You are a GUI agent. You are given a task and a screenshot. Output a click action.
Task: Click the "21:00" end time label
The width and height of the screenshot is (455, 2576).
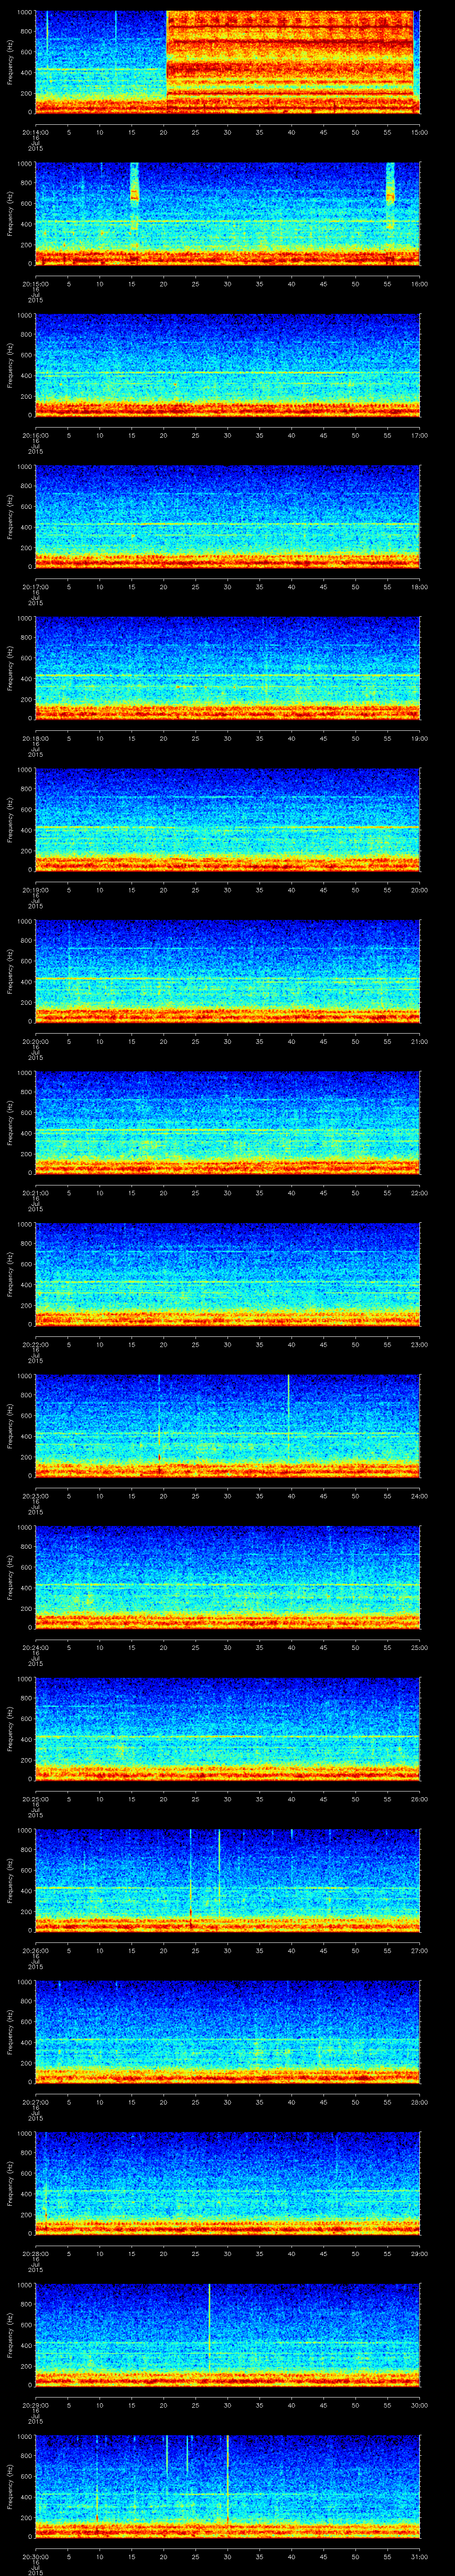(419, 1041)
